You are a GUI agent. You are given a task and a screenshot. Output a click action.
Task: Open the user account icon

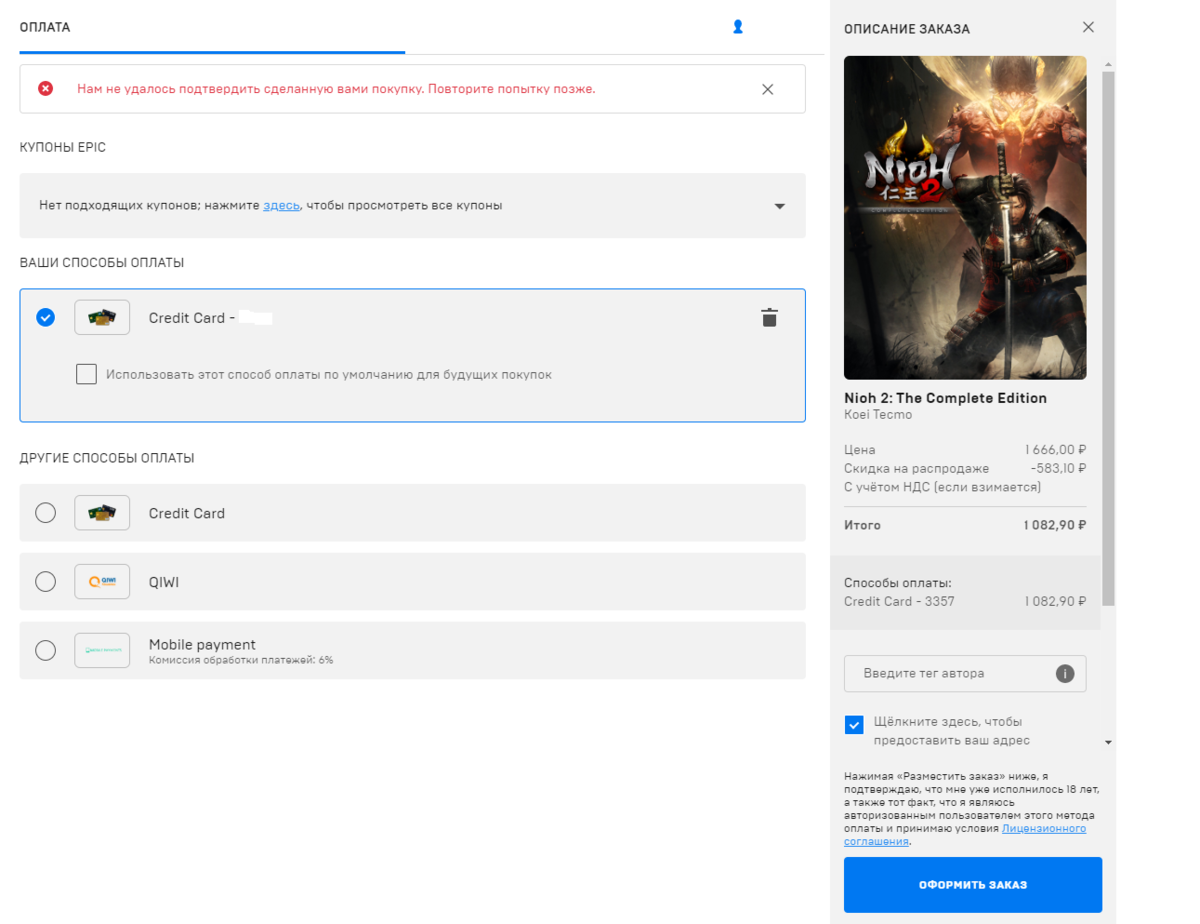(738, 27)
